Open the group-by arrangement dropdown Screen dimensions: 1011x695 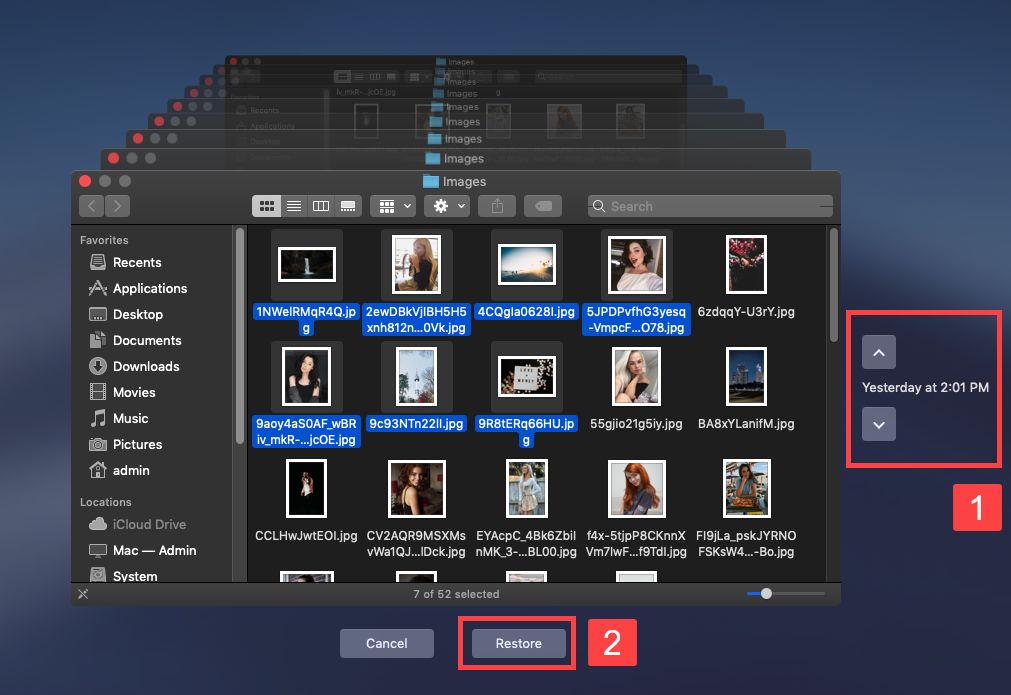[x=393, y=206]
